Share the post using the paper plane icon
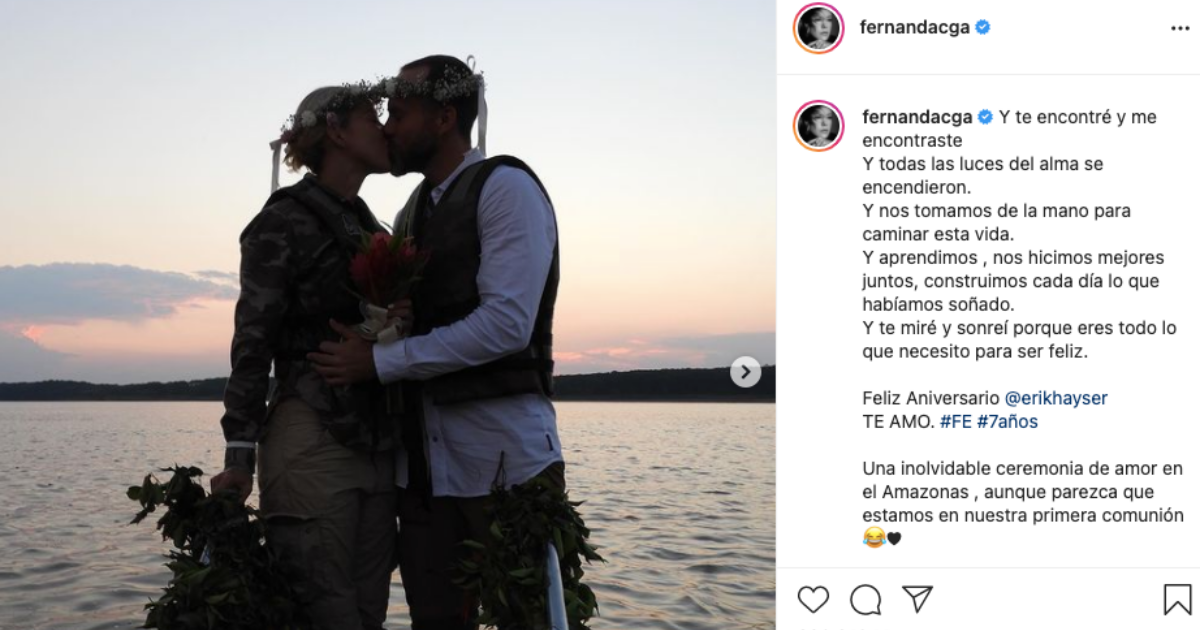 click(921, 598)
